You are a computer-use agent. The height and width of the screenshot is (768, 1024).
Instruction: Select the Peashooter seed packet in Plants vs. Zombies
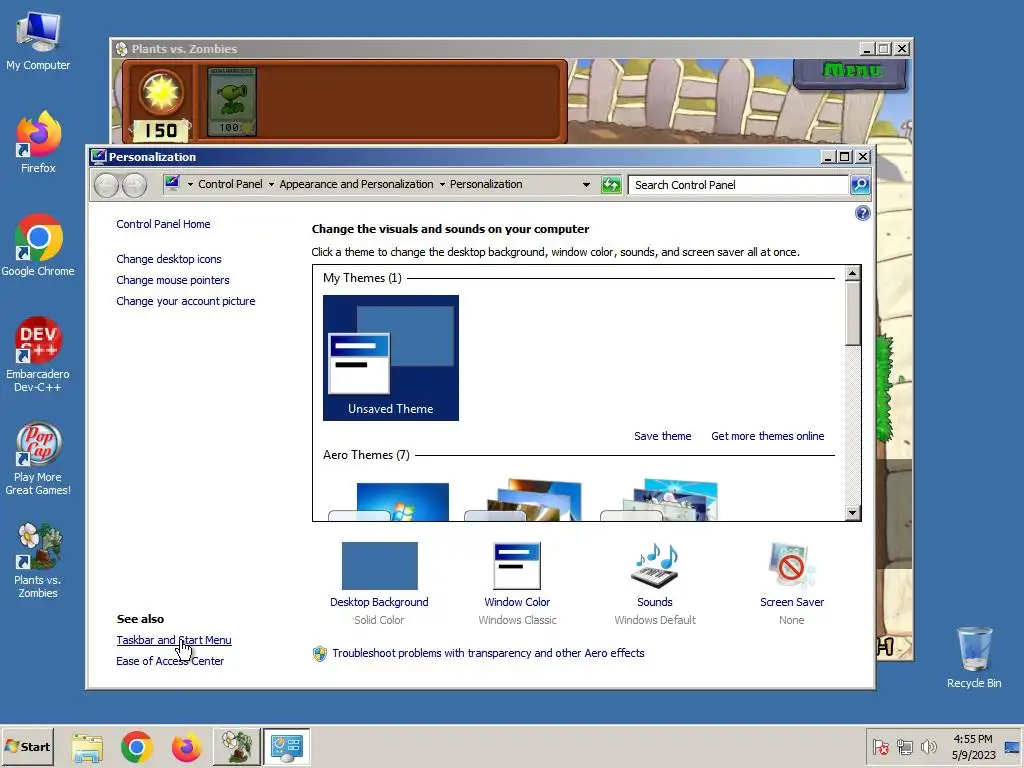(232, 101)
